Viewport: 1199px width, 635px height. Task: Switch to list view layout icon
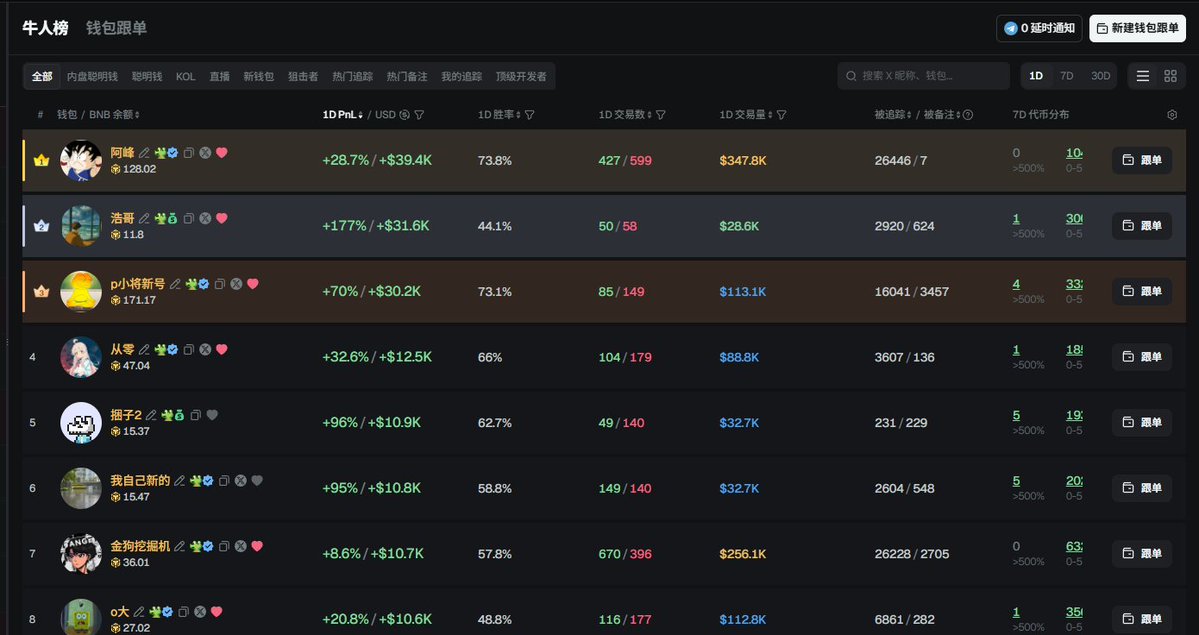click(1142, 76)
